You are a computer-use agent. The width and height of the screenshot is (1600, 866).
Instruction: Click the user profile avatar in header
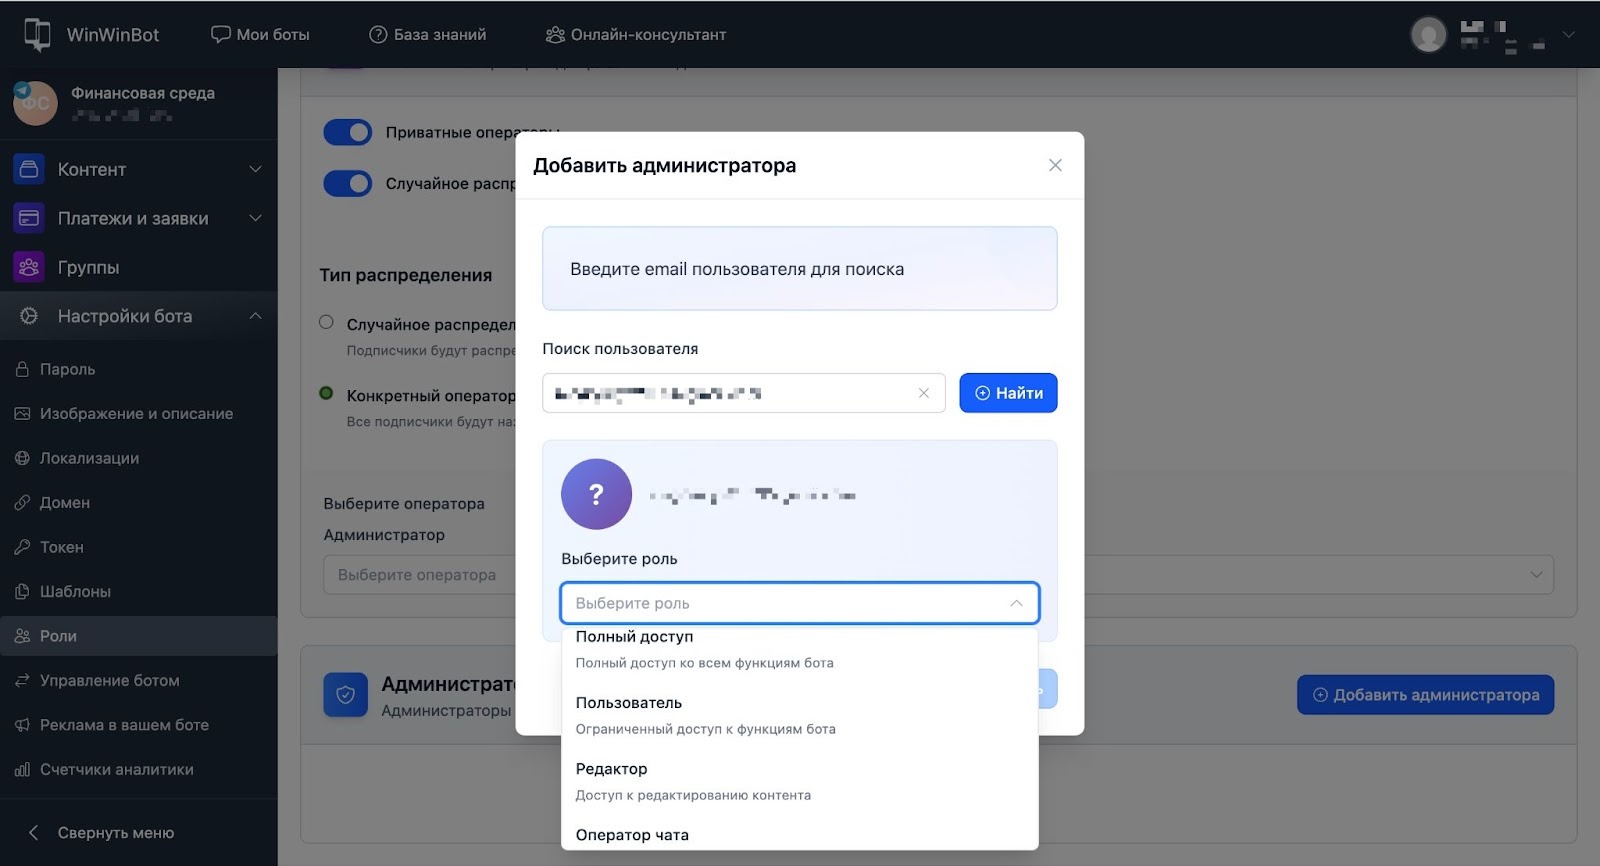coord(1428,35)
